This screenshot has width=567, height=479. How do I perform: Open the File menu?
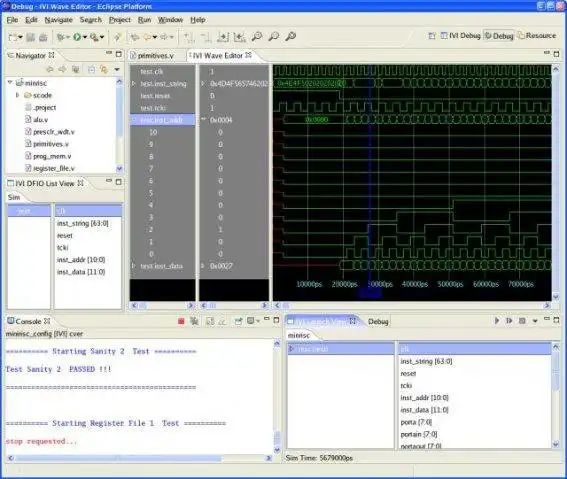12,20
